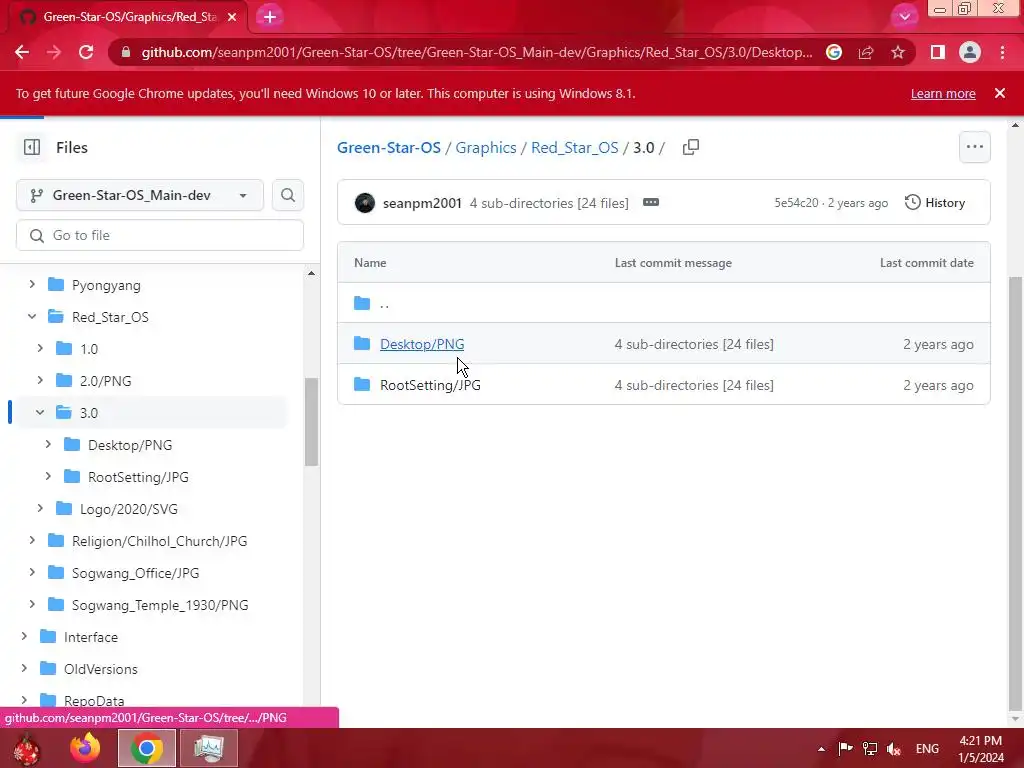
Task: Go back with the browser back arrow
Action: [x=22, y=52]
